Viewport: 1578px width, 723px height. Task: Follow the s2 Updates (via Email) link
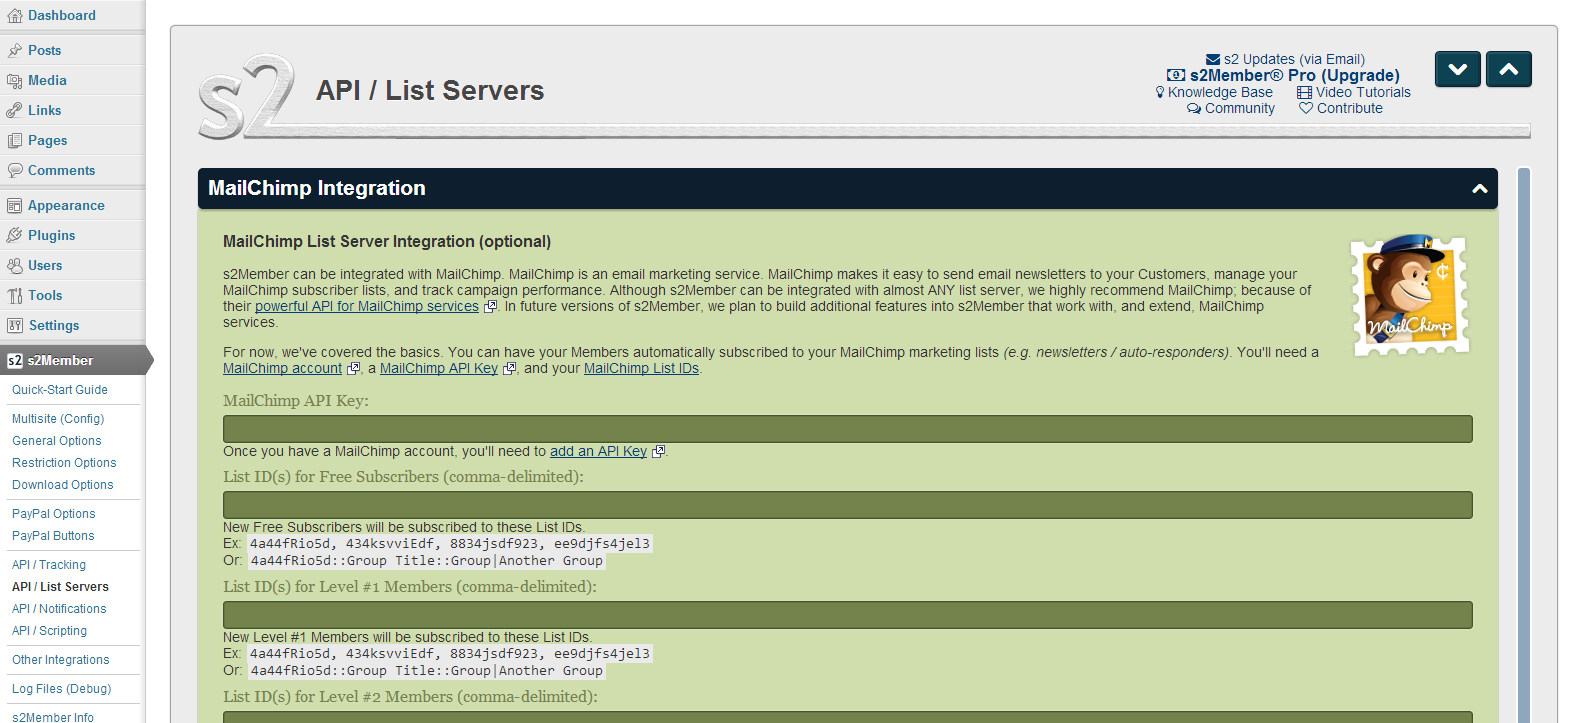[1294, 59]
